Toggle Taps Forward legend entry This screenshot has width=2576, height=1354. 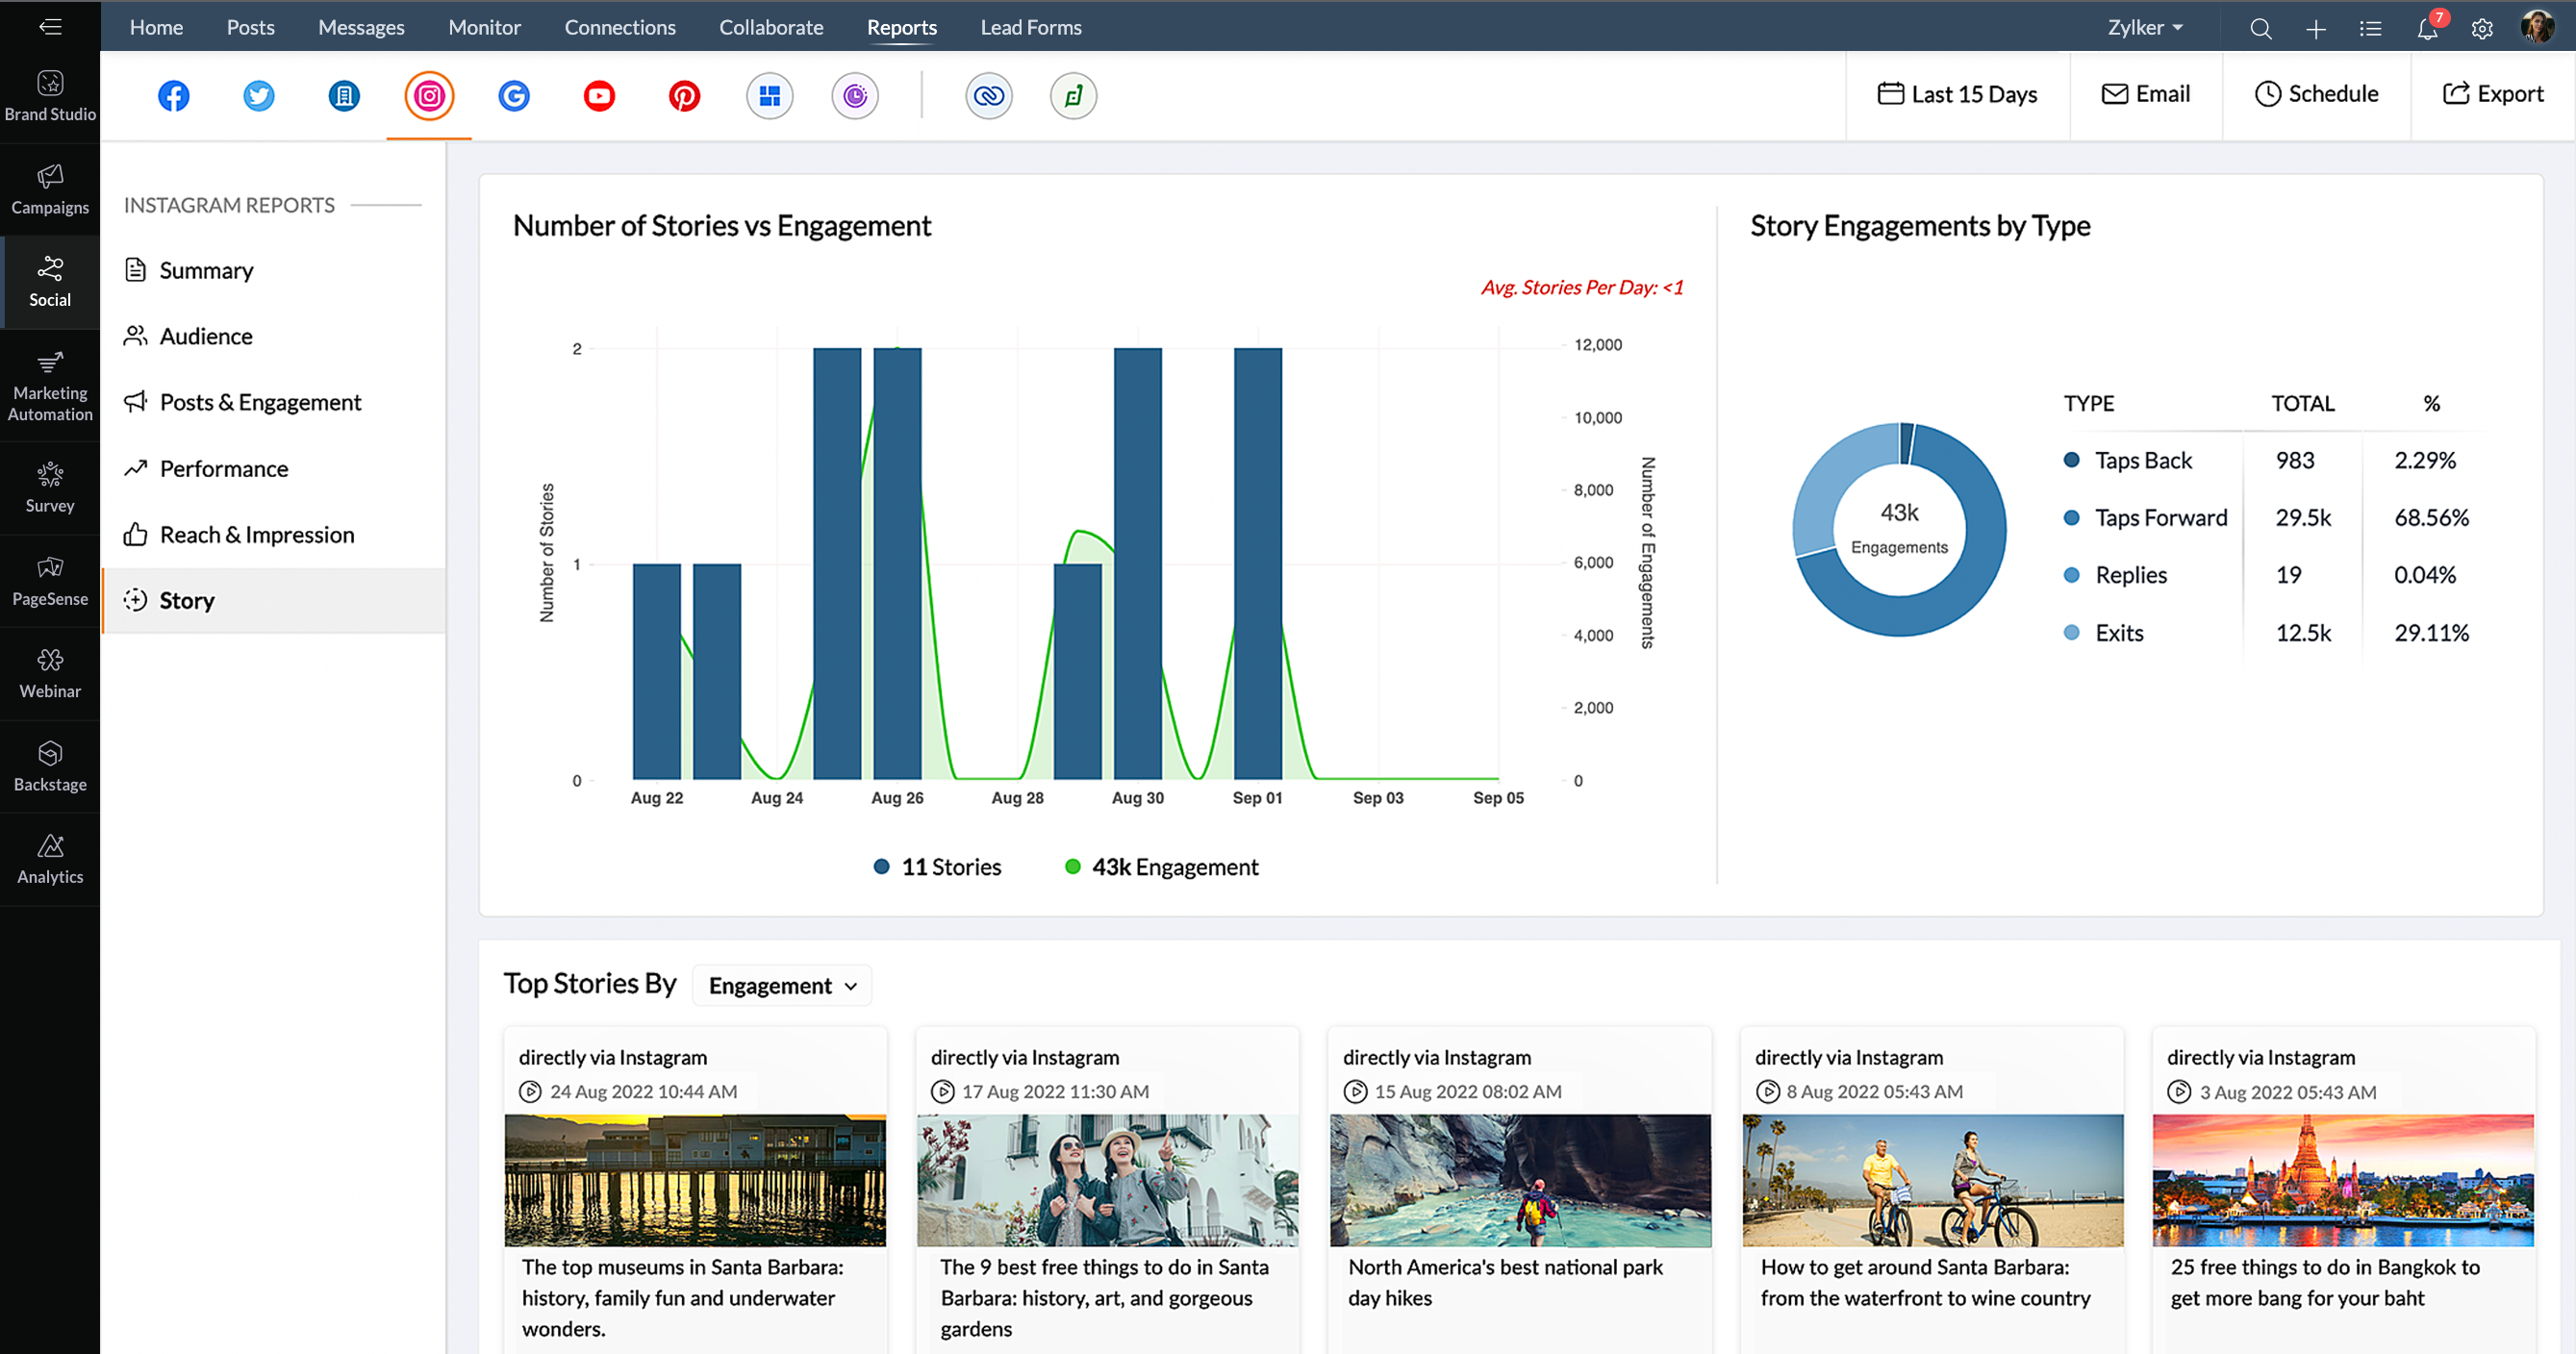pyautogui.click(x=2159, y=518)
